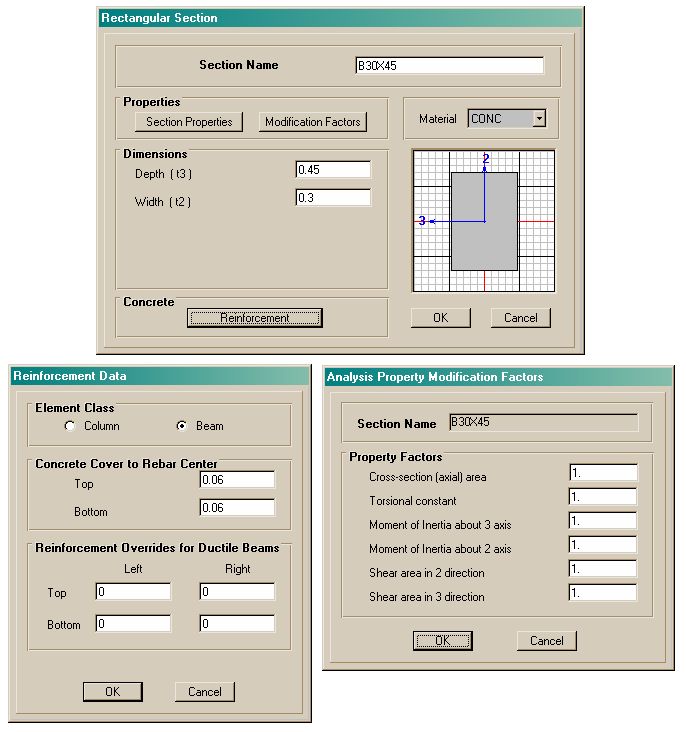Viewport: 686px width, 732px height.
Task: Click the axis 2 label in preview
Action: (x=486, y=159)
